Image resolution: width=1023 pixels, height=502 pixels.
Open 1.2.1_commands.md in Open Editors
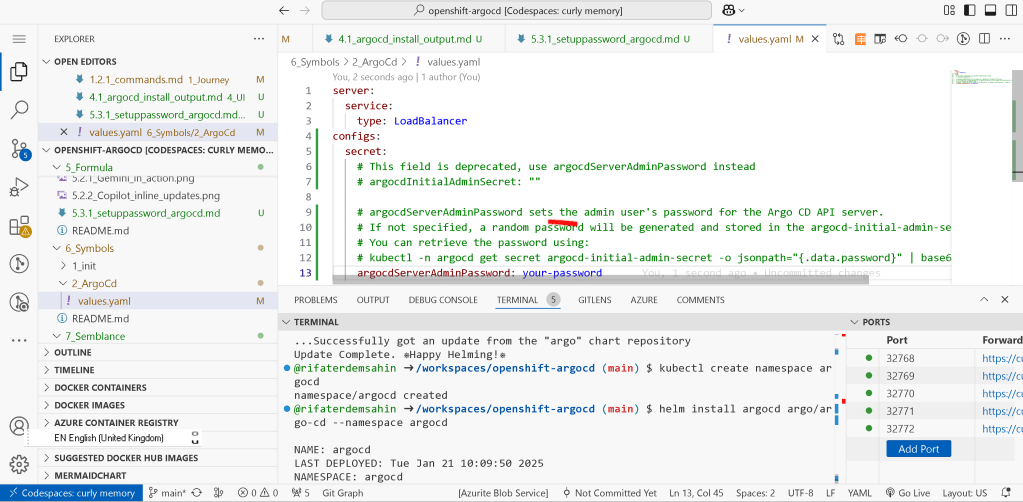[159, 80]
